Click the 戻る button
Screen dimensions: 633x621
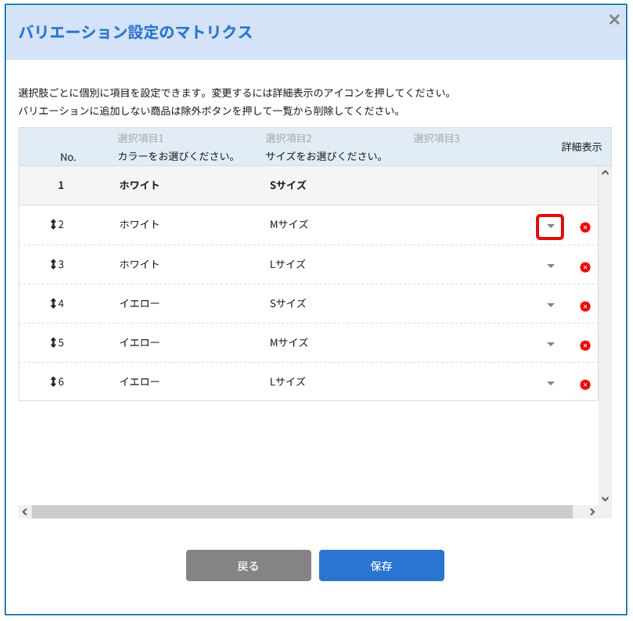tap(248, 565)
